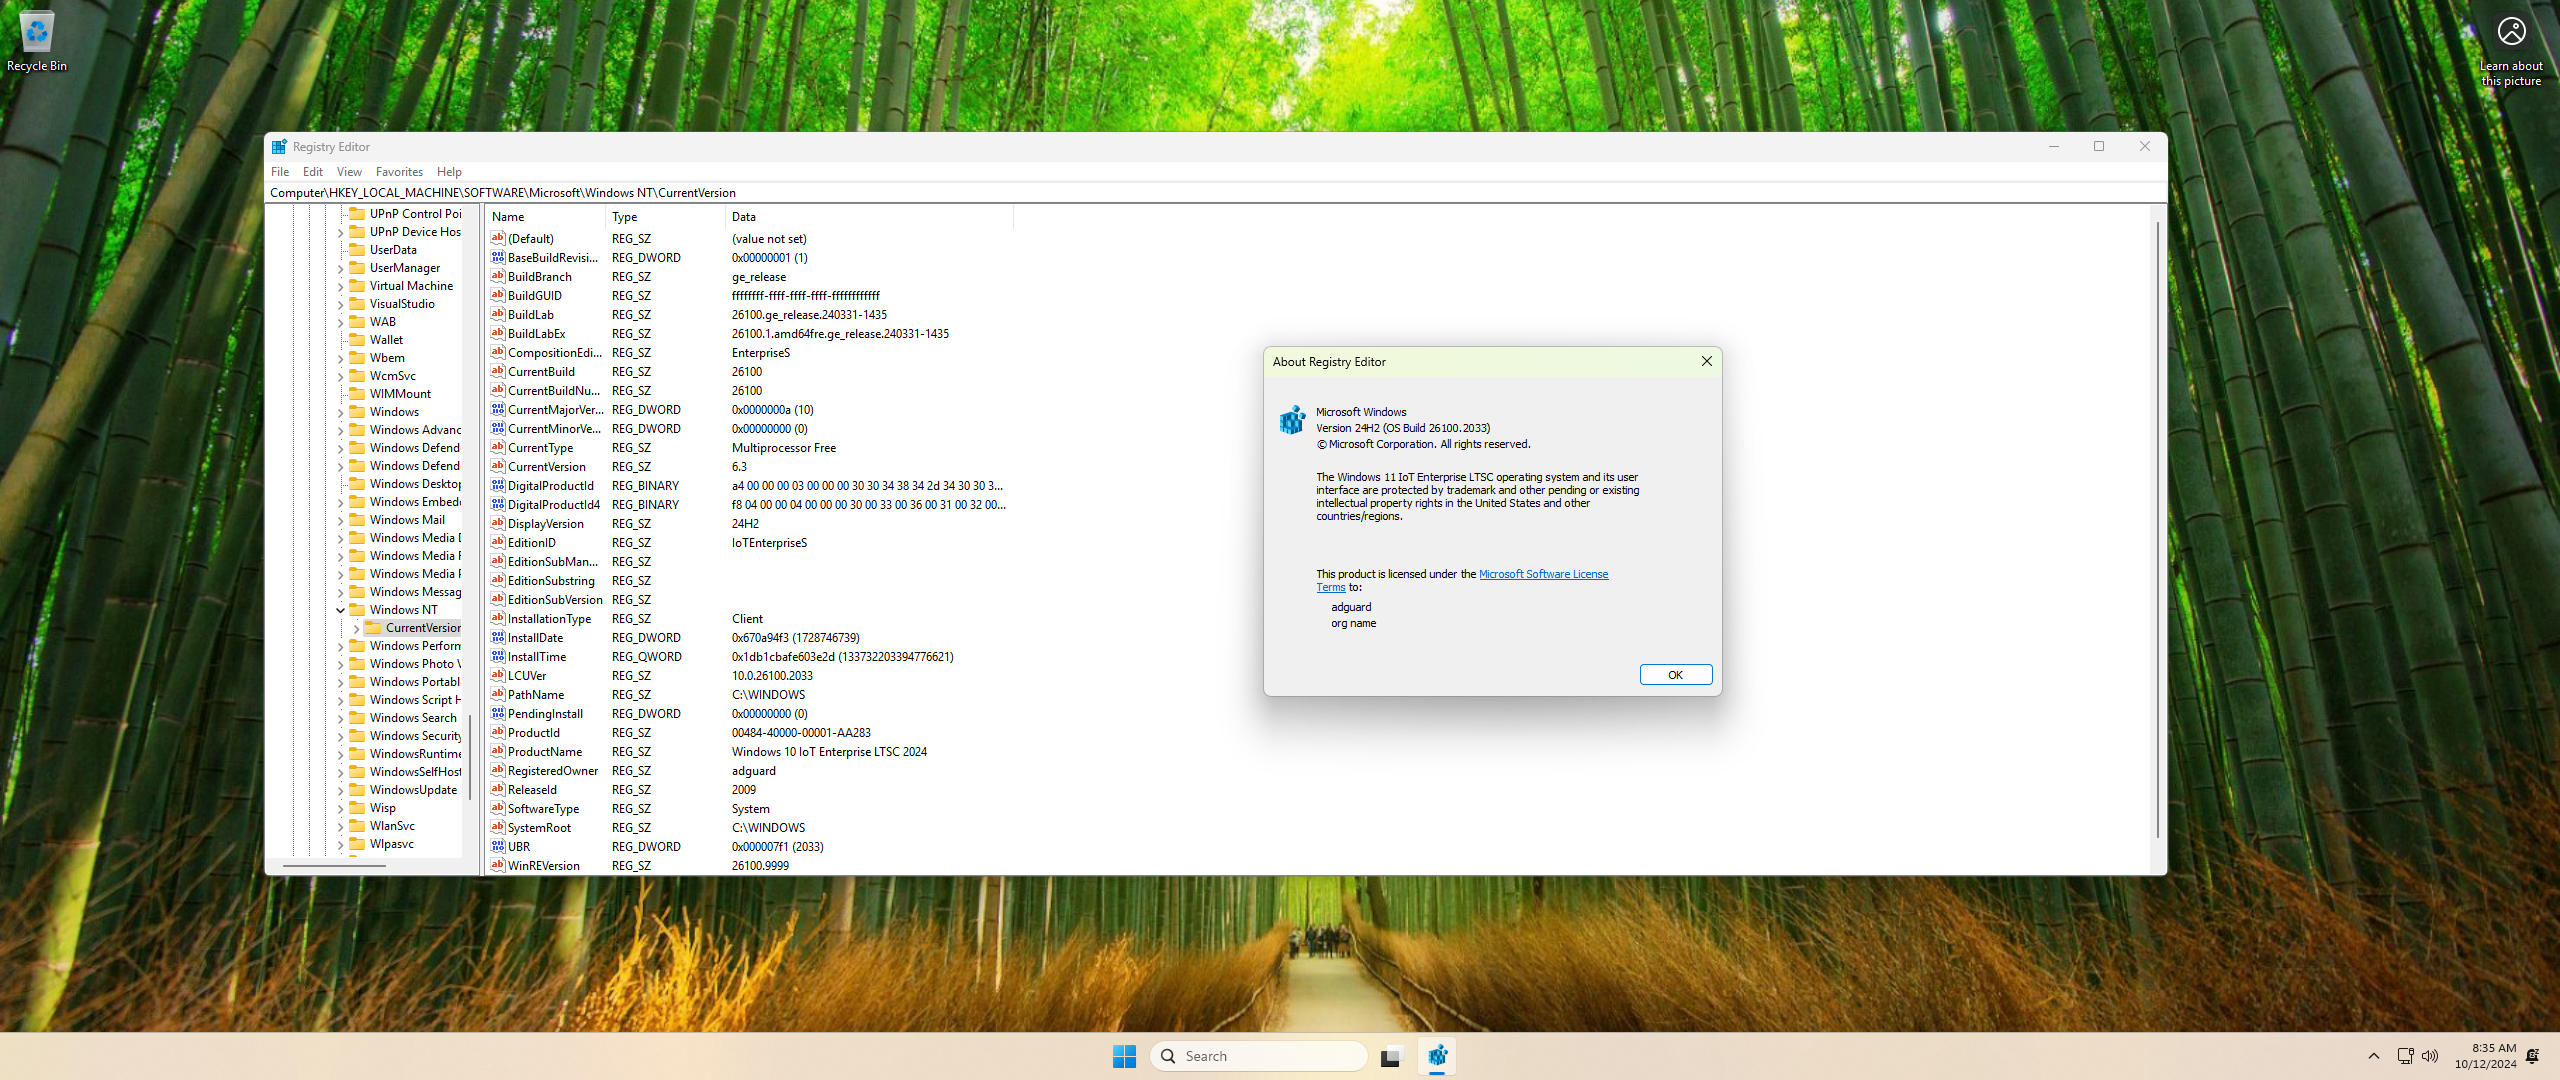Image resolution: width=2560 pixels, height=1080 pixels.
Task: Expand the WindowsUpdate tree node
Action: (340, 790)
